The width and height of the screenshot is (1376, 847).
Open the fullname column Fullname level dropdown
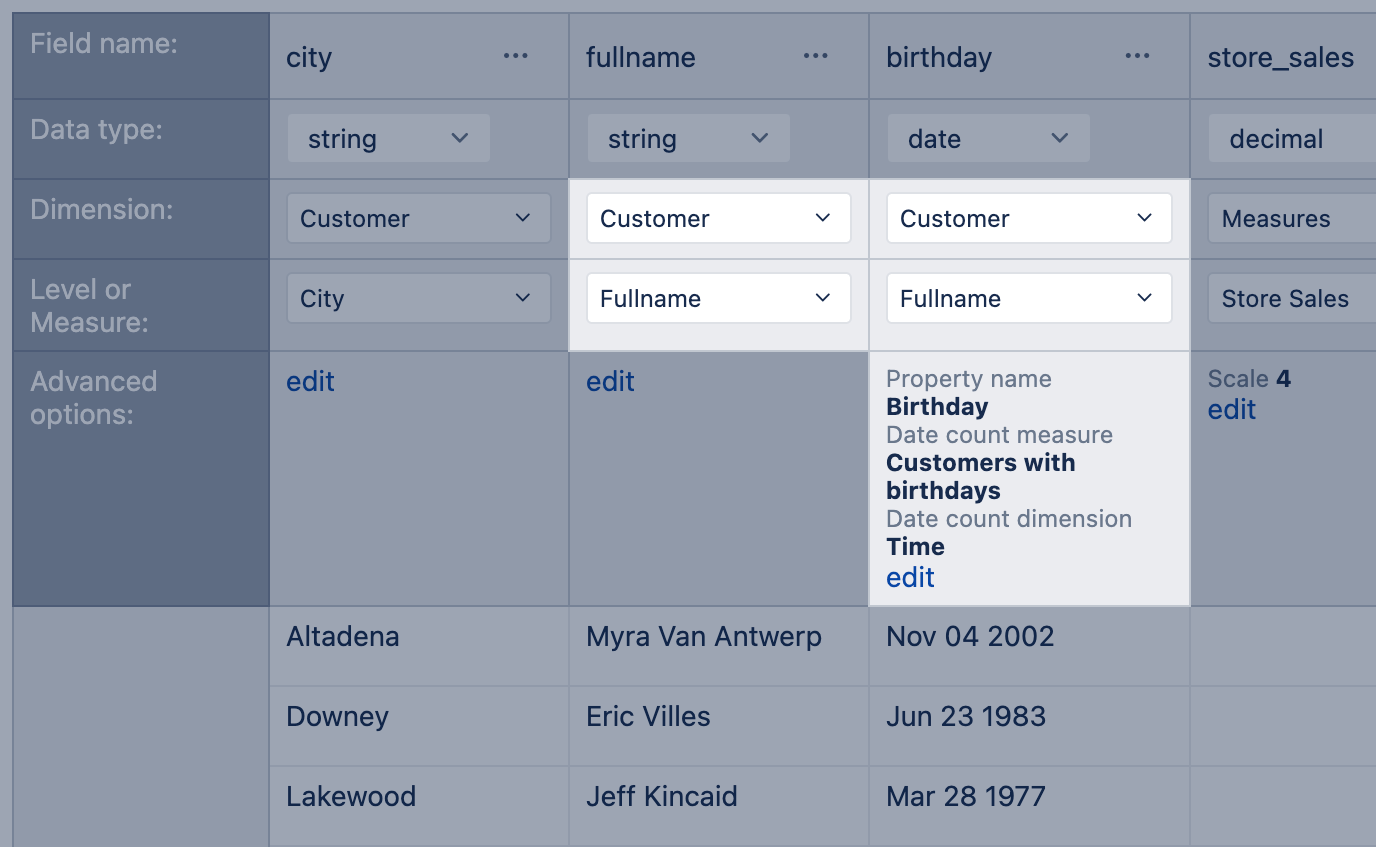pyautogui.click(x=718, y=299)
